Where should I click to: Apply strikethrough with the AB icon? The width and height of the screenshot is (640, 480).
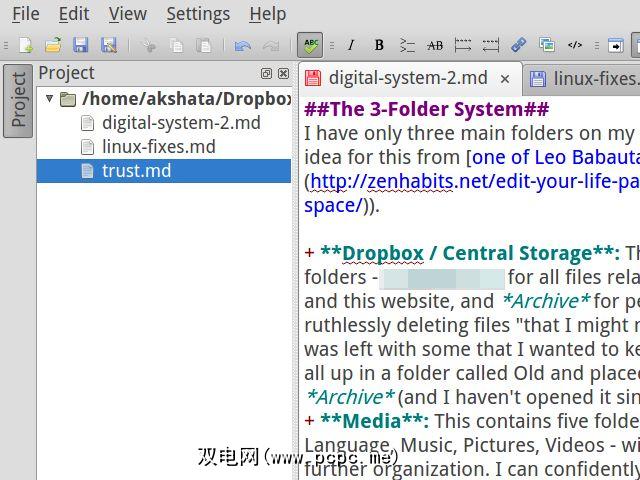pyautogui.click(x=435, y=45)
